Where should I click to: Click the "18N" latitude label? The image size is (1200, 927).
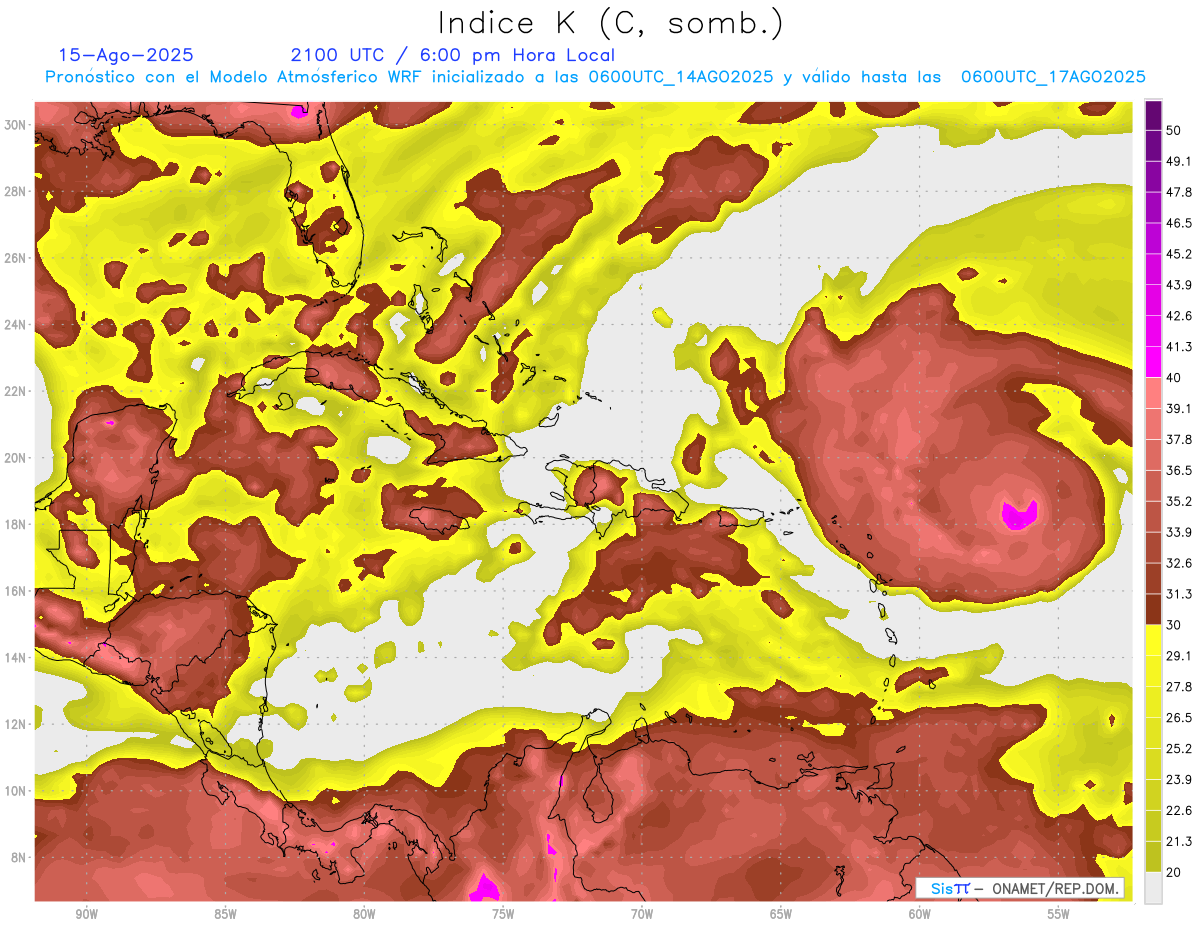pos(16,524)
